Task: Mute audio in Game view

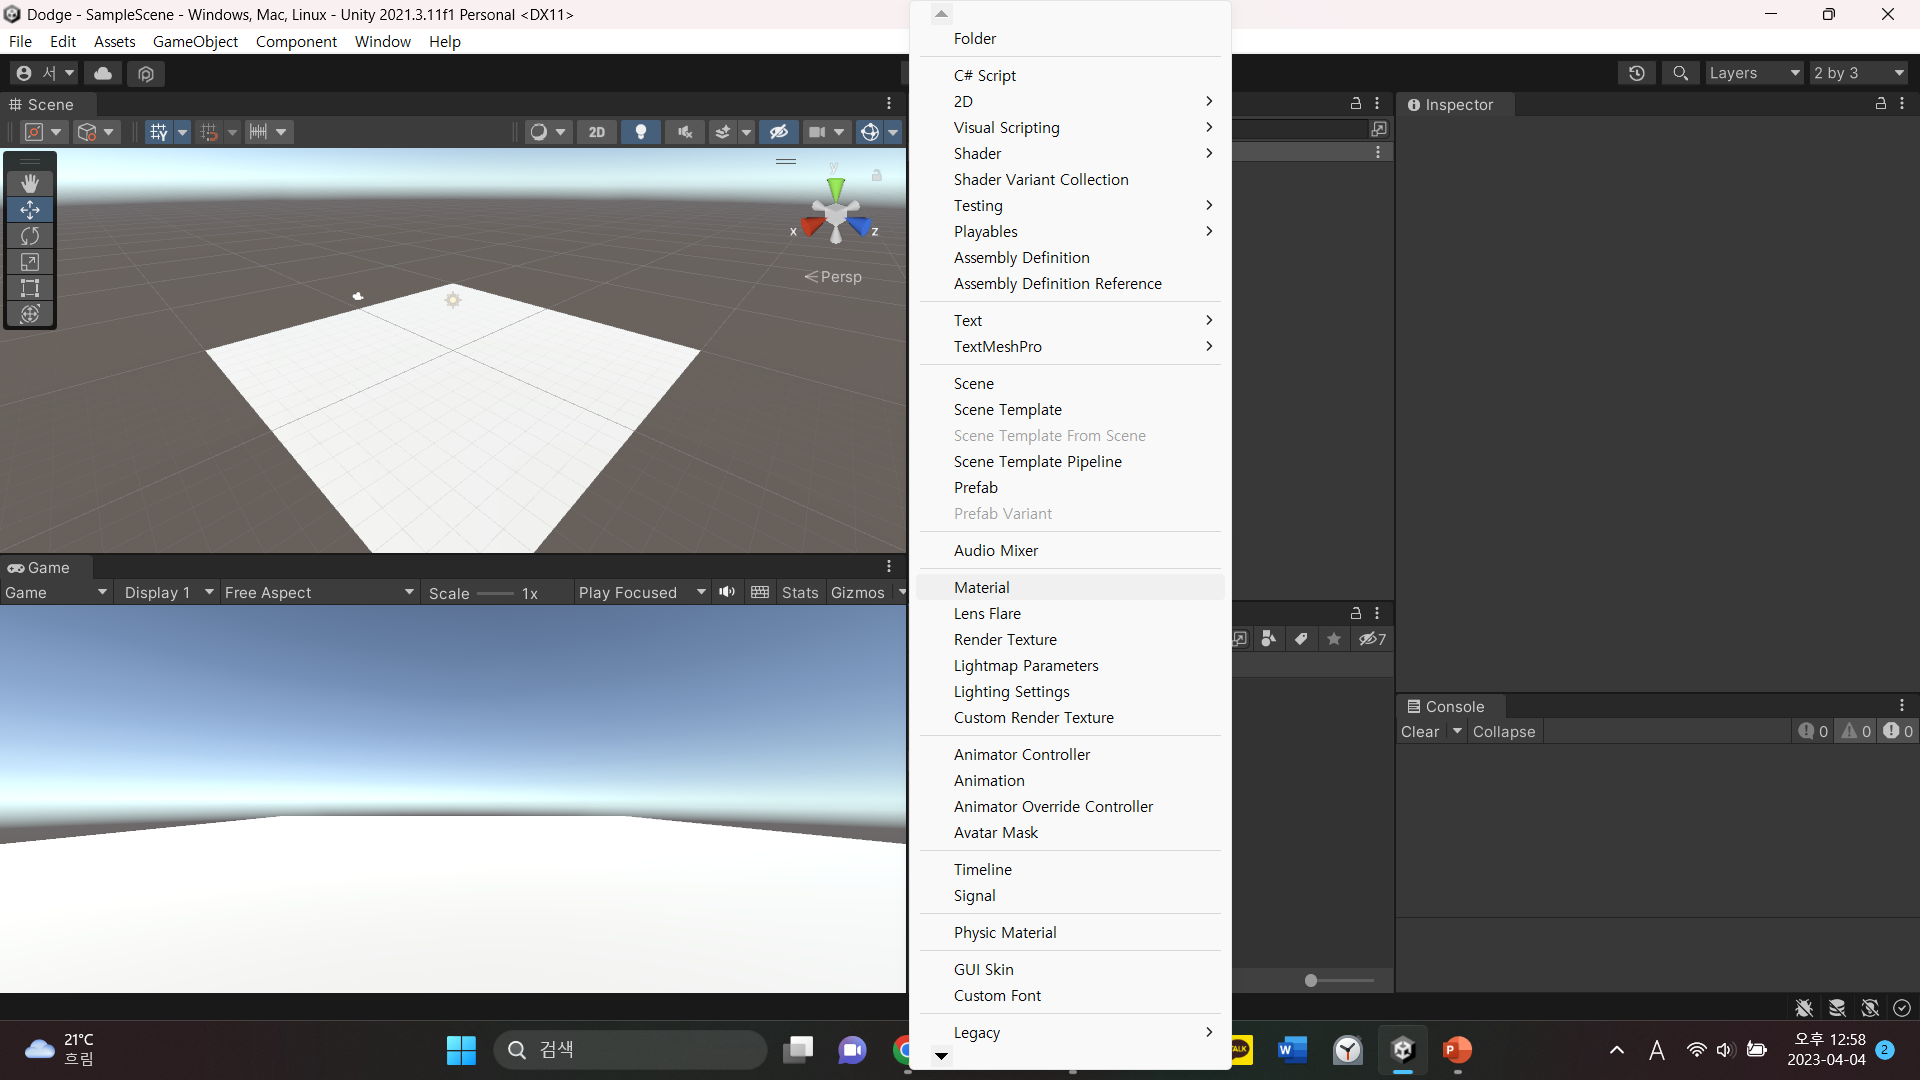Action: click(727, 592)
